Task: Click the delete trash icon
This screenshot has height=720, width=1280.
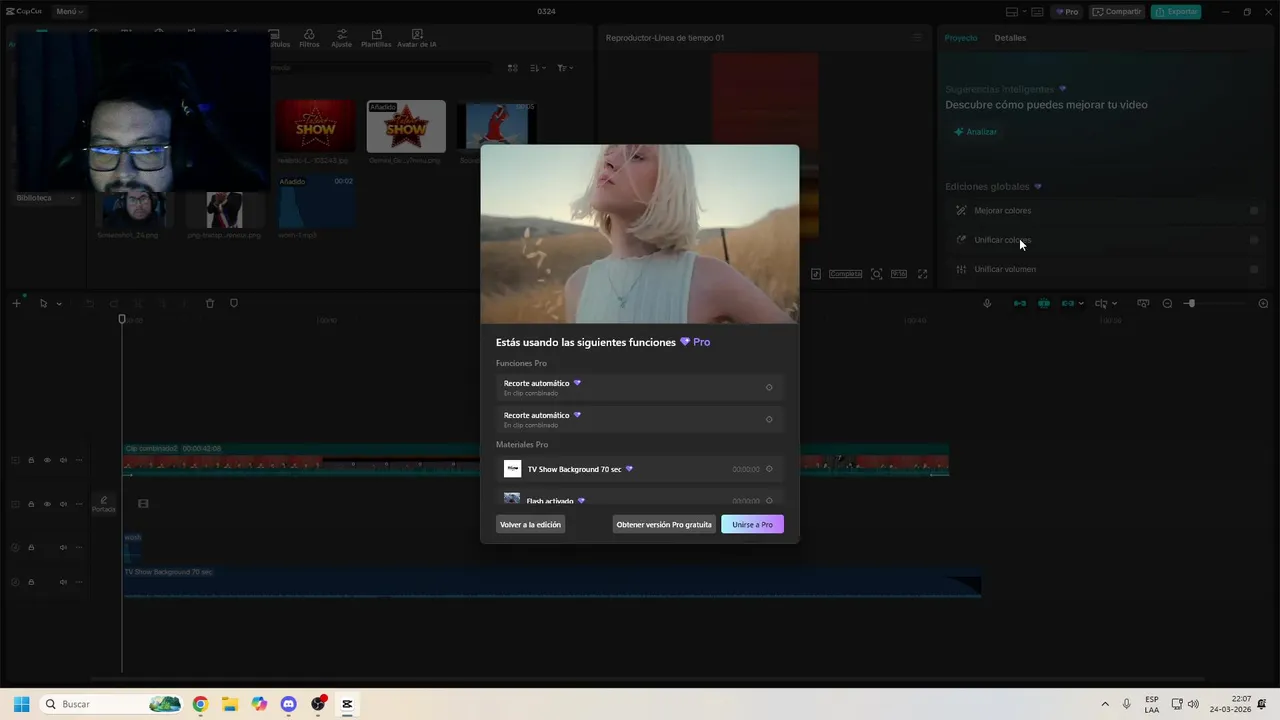Action: click(210, 303)
